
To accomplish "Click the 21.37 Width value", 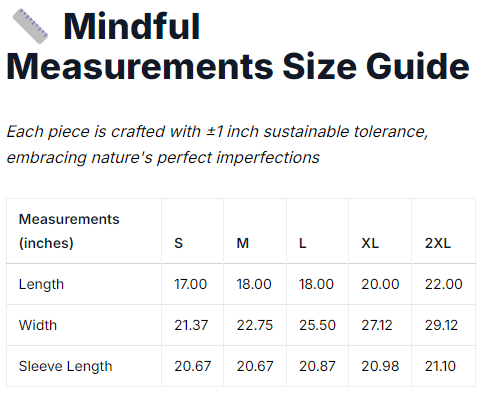I will 191,325.
